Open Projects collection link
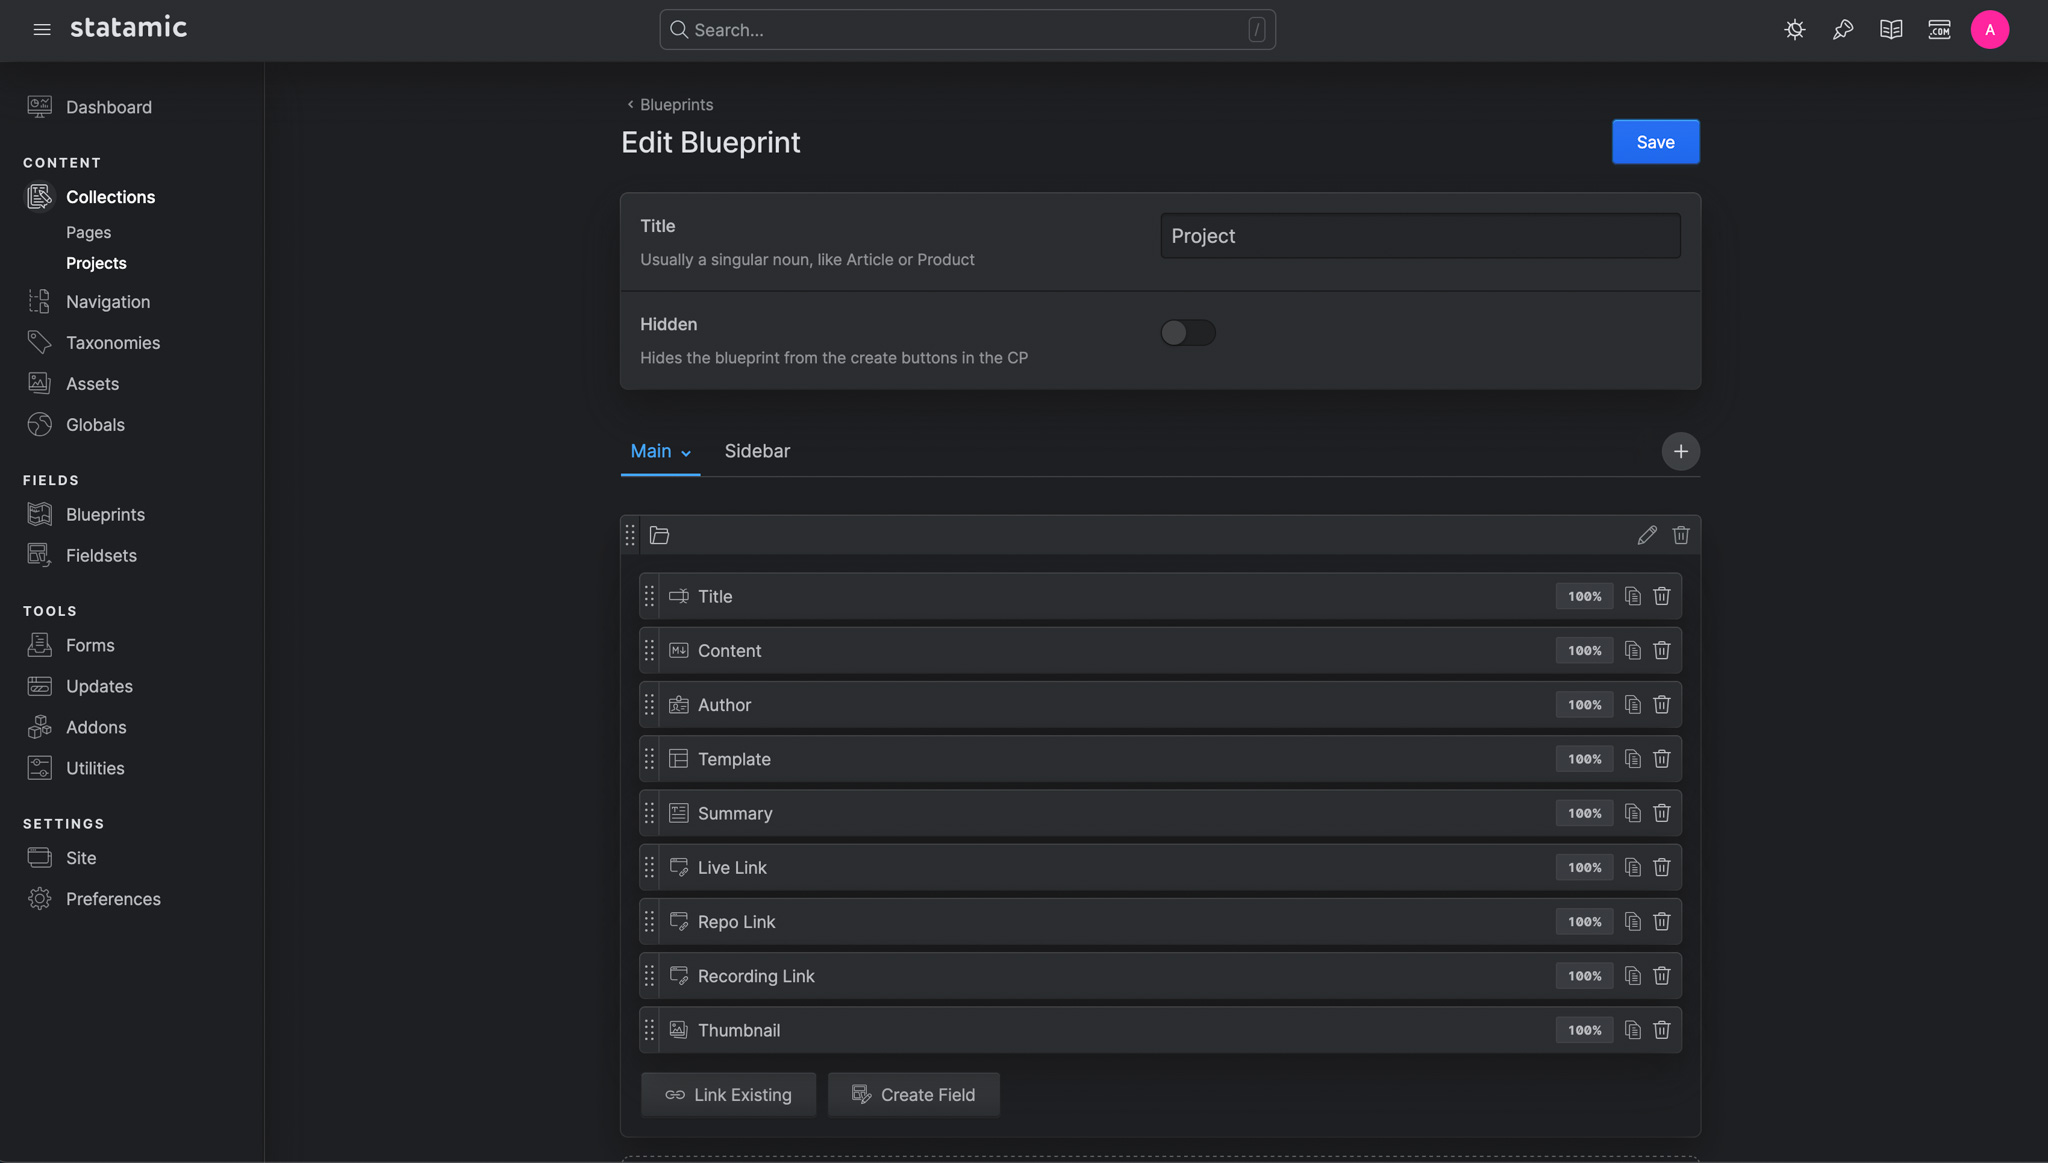This screenshot has height=1163, width=2048. pyautogui.click(x=96, y=264)
